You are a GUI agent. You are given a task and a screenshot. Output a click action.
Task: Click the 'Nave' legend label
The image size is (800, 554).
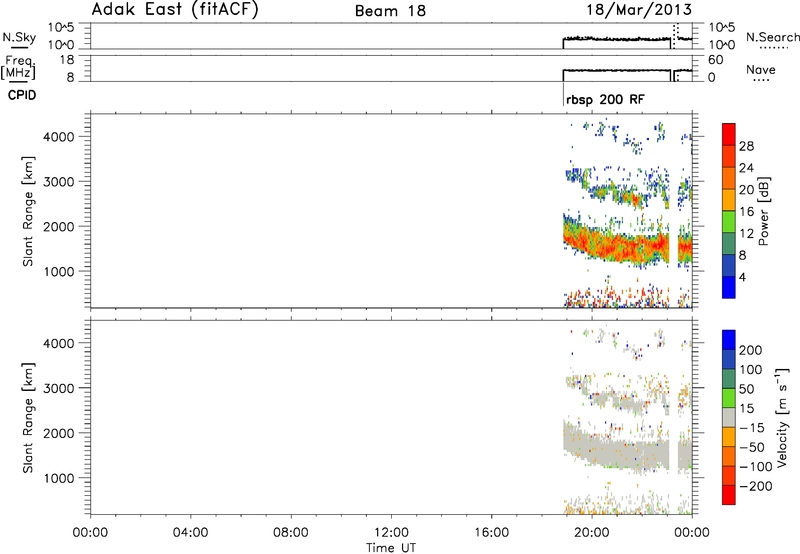[761, 69]
